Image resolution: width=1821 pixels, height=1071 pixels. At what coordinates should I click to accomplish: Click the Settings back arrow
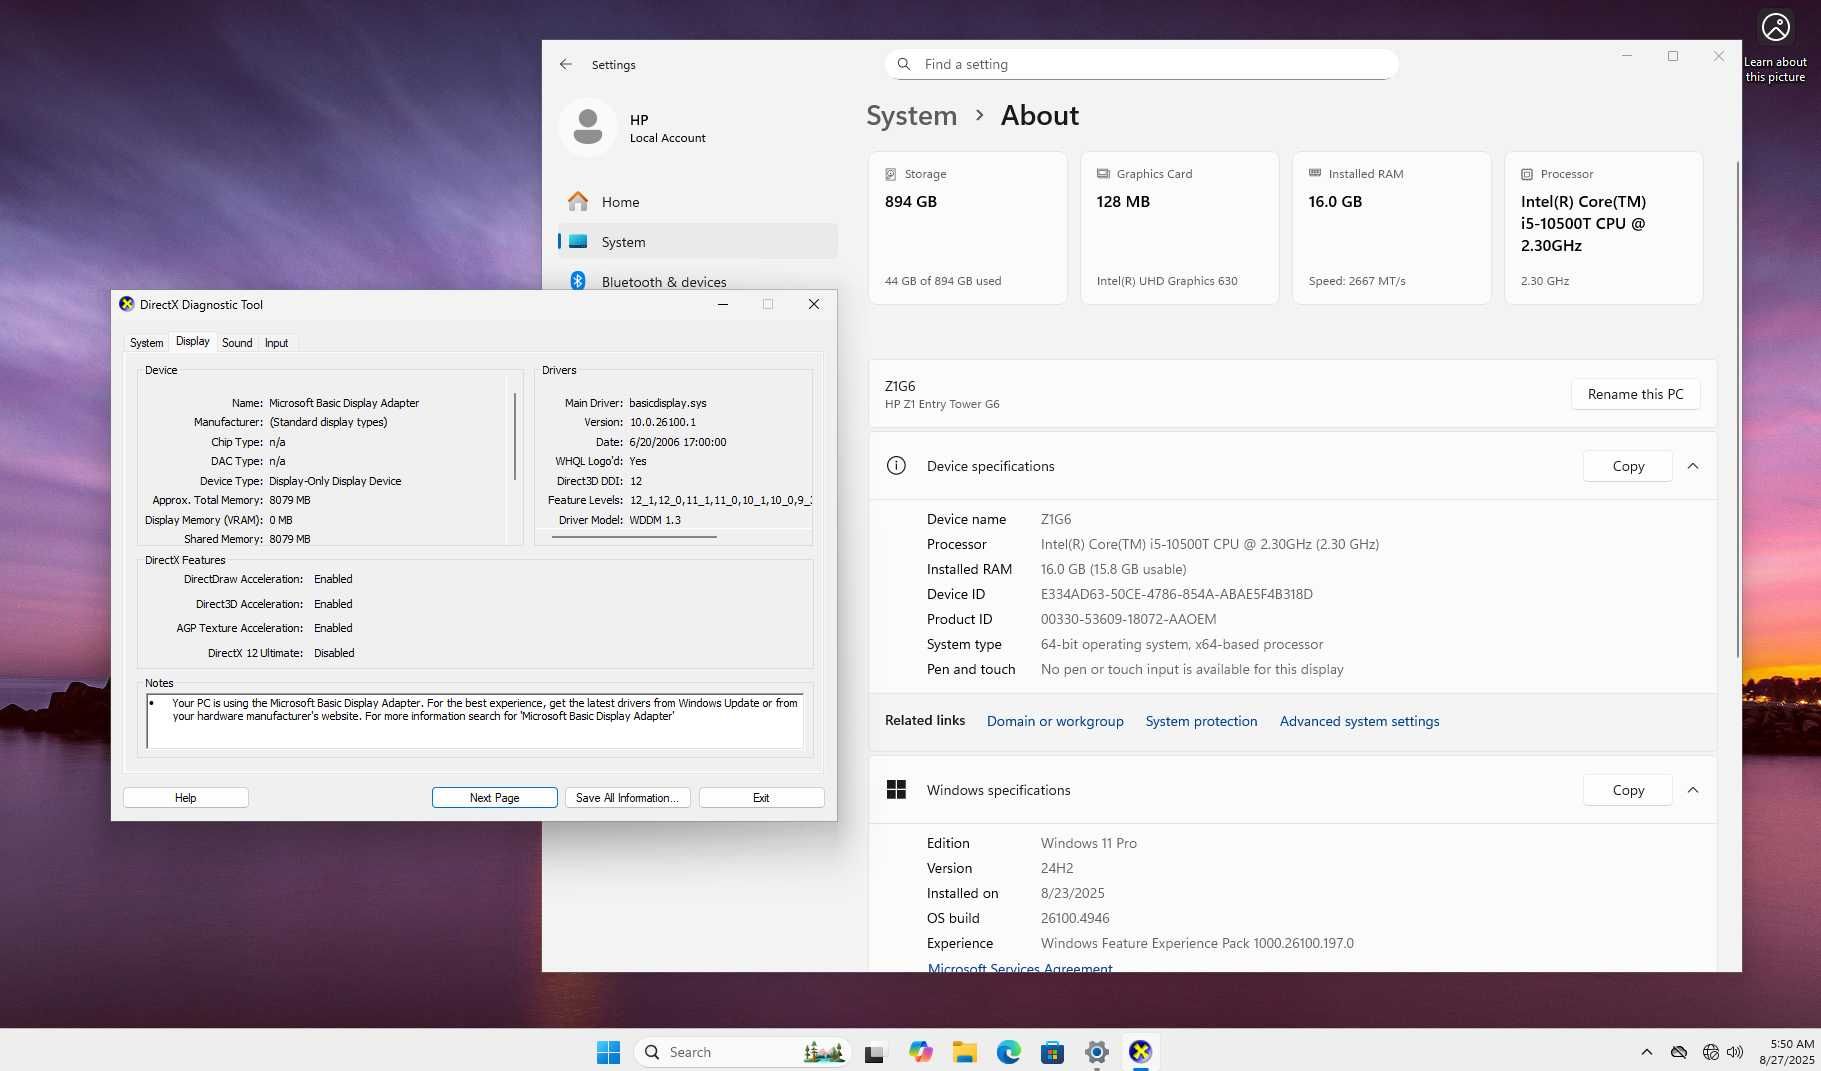tap(566, 64)
